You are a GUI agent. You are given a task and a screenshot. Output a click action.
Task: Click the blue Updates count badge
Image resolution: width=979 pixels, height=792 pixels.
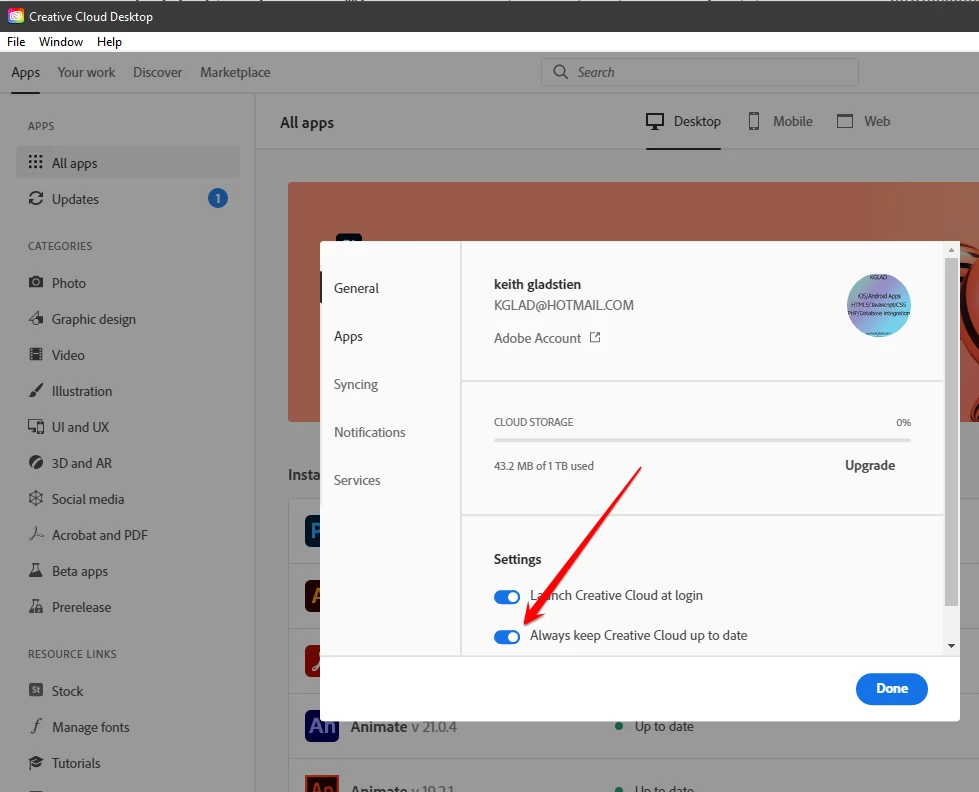(217, 199)
